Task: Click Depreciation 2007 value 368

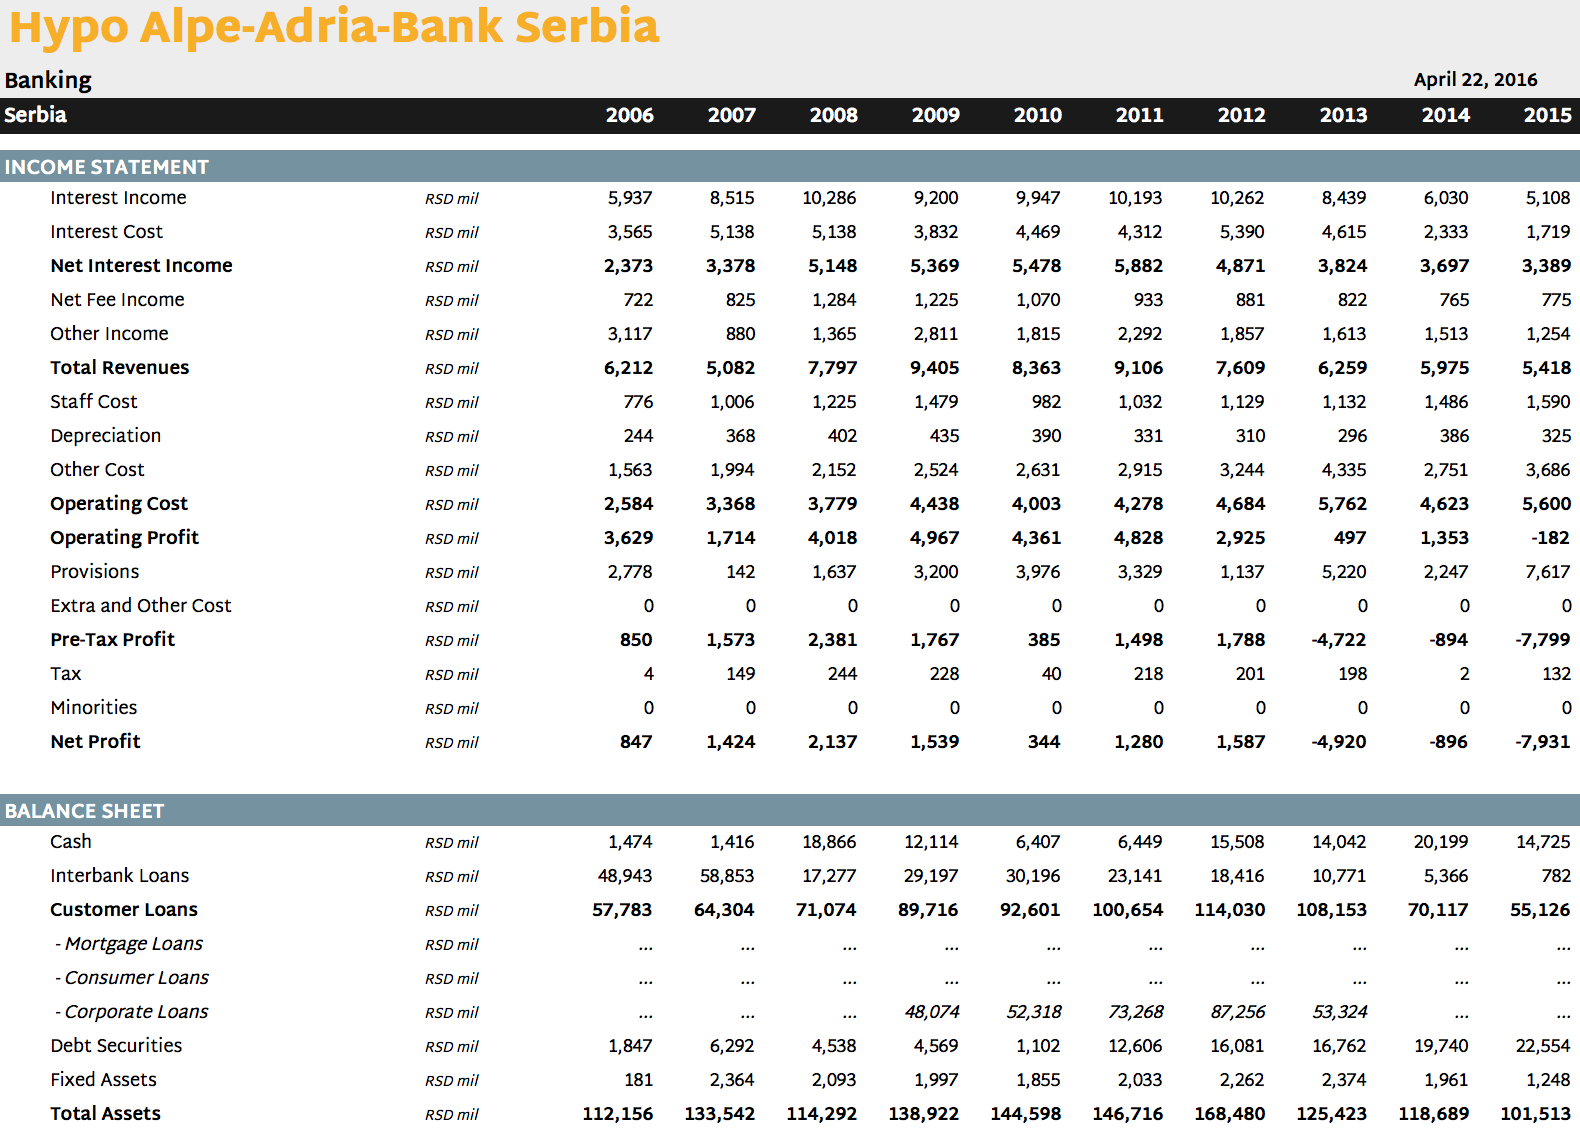Action: pyautogui.click(x=740, y=436)
